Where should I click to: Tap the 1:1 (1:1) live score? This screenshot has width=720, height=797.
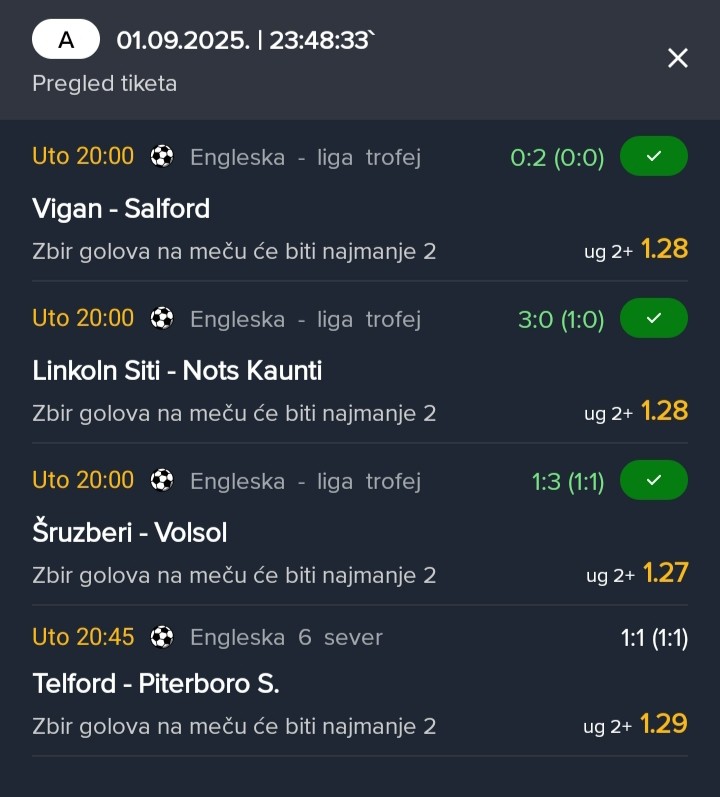click(x=654, y=638)
